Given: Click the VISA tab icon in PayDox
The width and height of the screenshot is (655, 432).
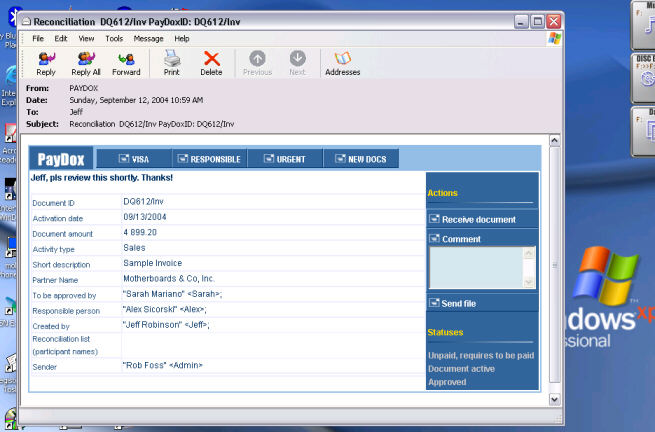Looking at the screenshot, I should [x=124, y=159].
